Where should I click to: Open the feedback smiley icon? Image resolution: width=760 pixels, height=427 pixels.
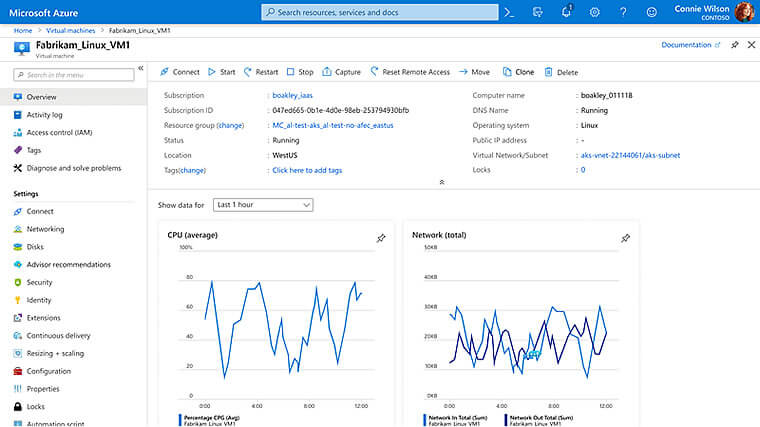point(651,13)
